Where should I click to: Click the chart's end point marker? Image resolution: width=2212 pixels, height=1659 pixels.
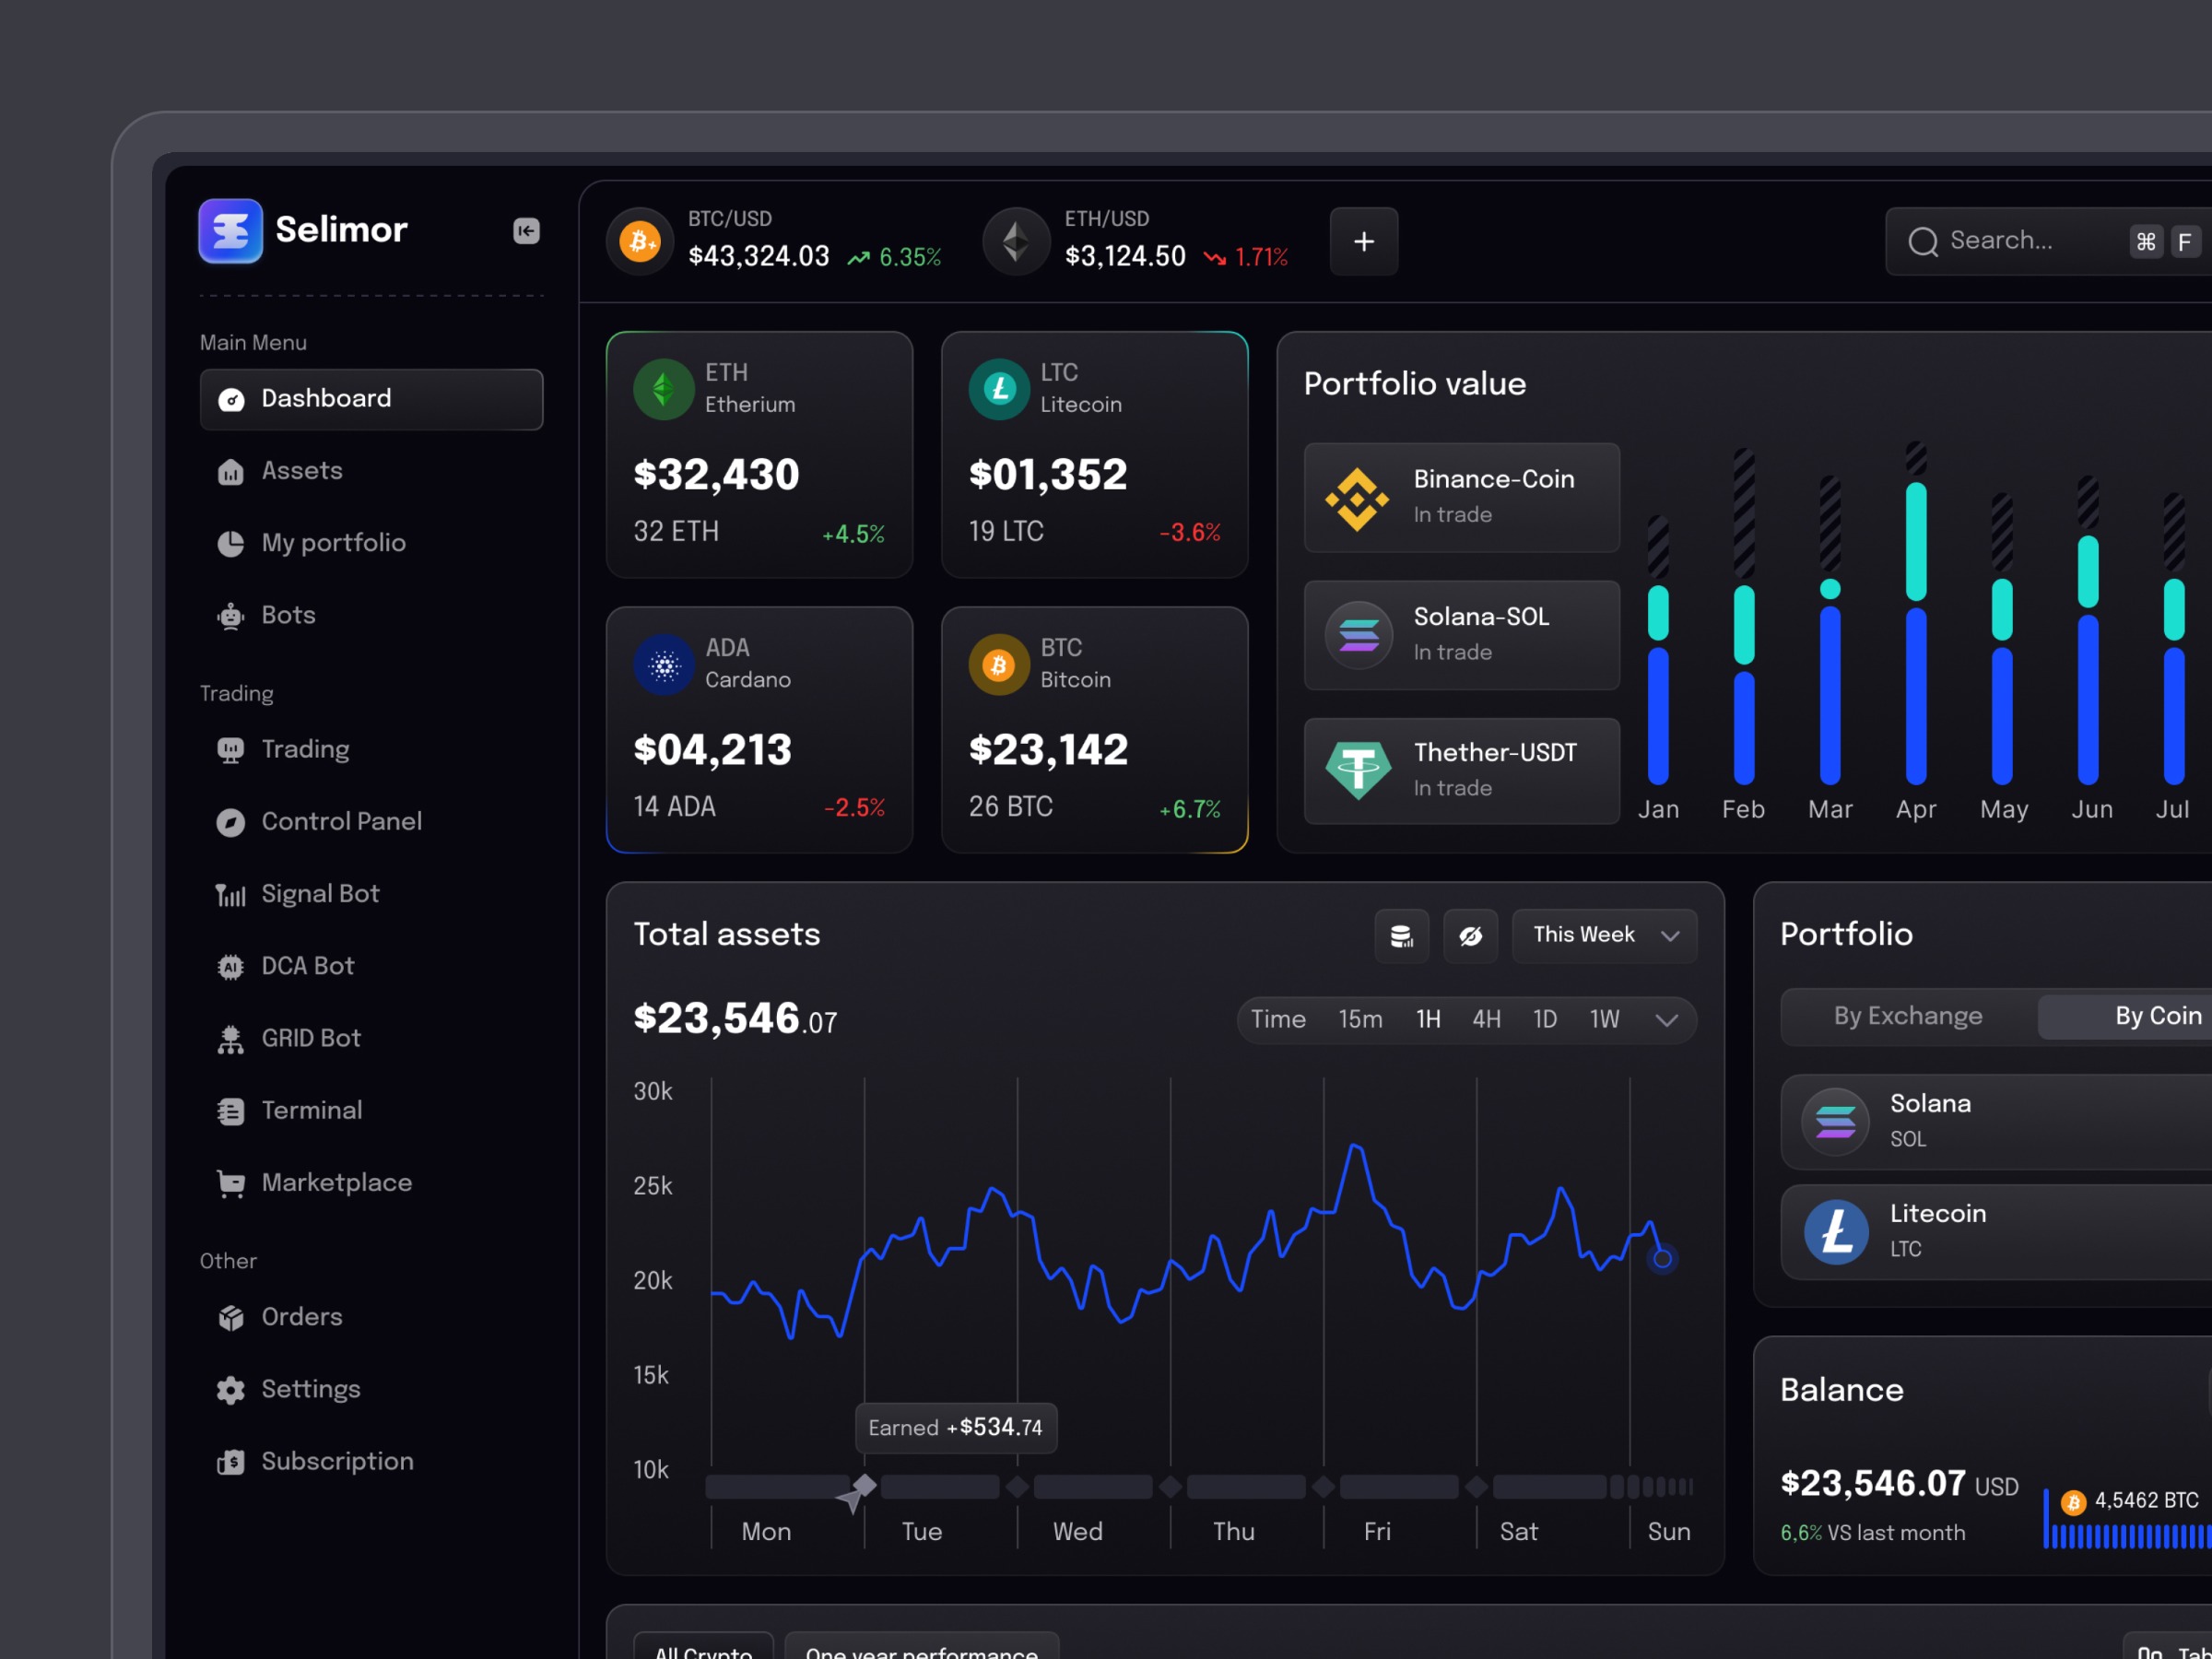(1662, 1259)
